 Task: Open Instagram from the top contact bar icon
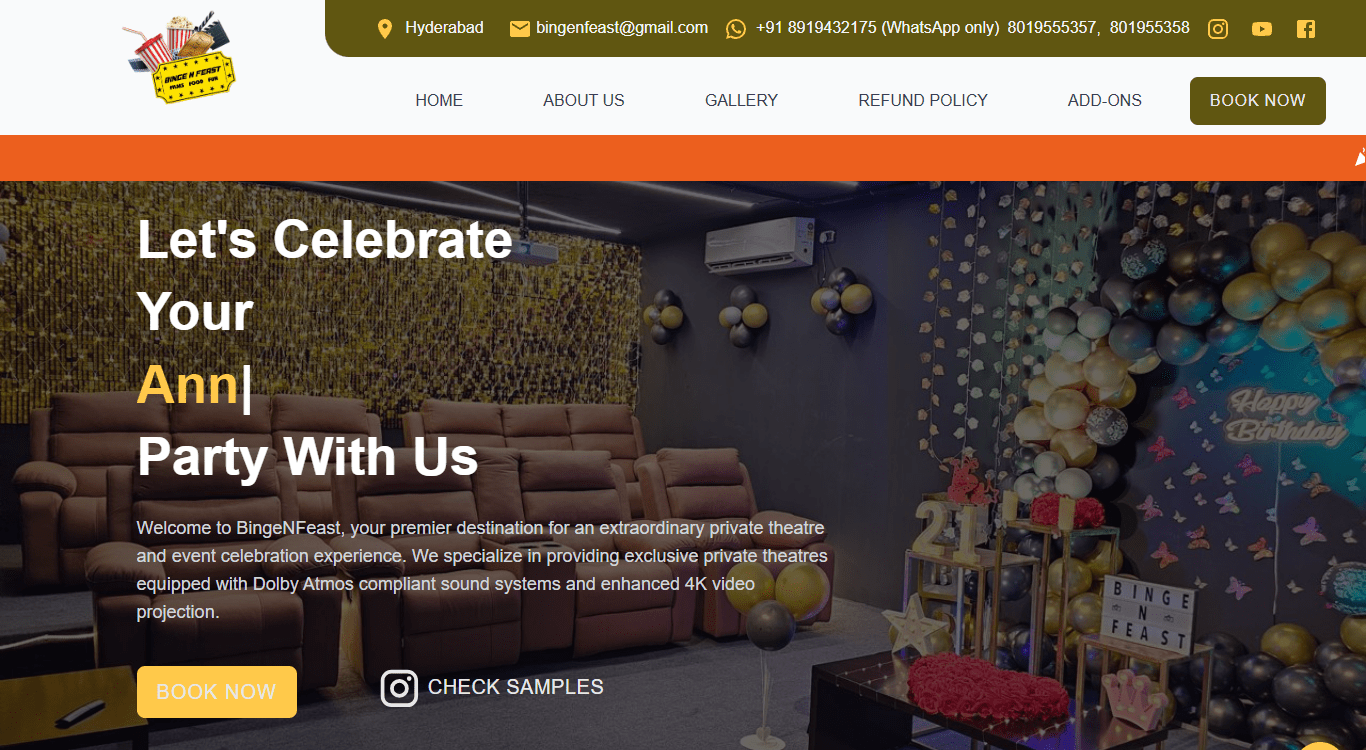pyautogui.click(x=1218, y=29)
